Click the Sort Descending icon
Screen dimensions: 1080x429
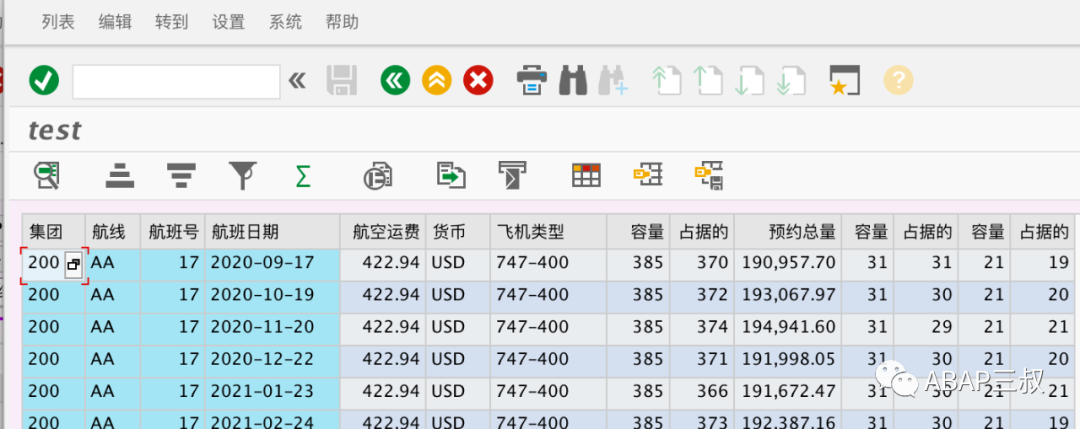click(181, 176)
